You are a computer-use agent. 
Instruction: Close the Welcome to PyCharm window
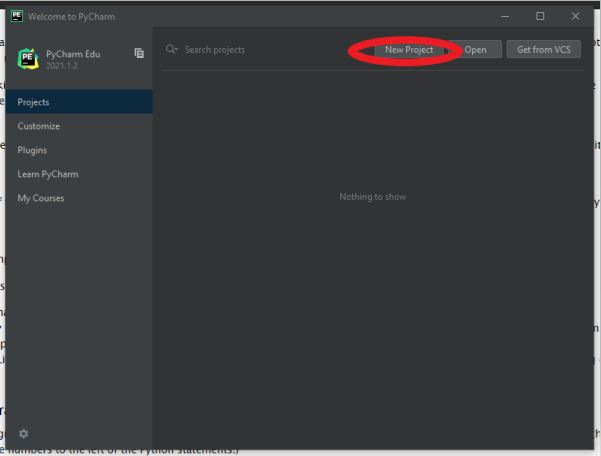tap(575, 16)
